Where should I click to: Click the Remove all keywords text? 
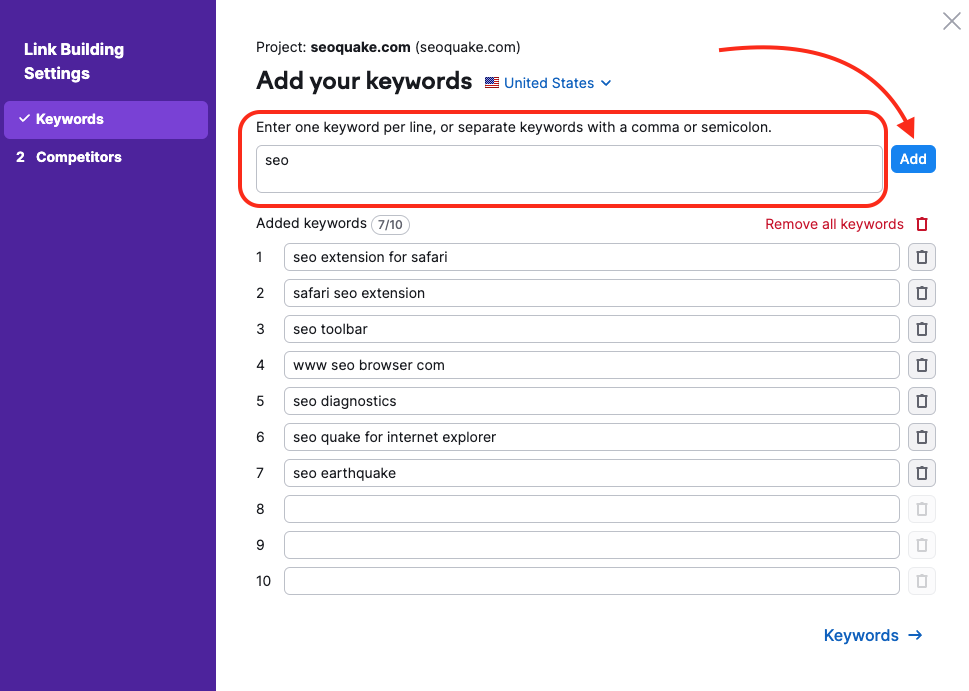833,224
